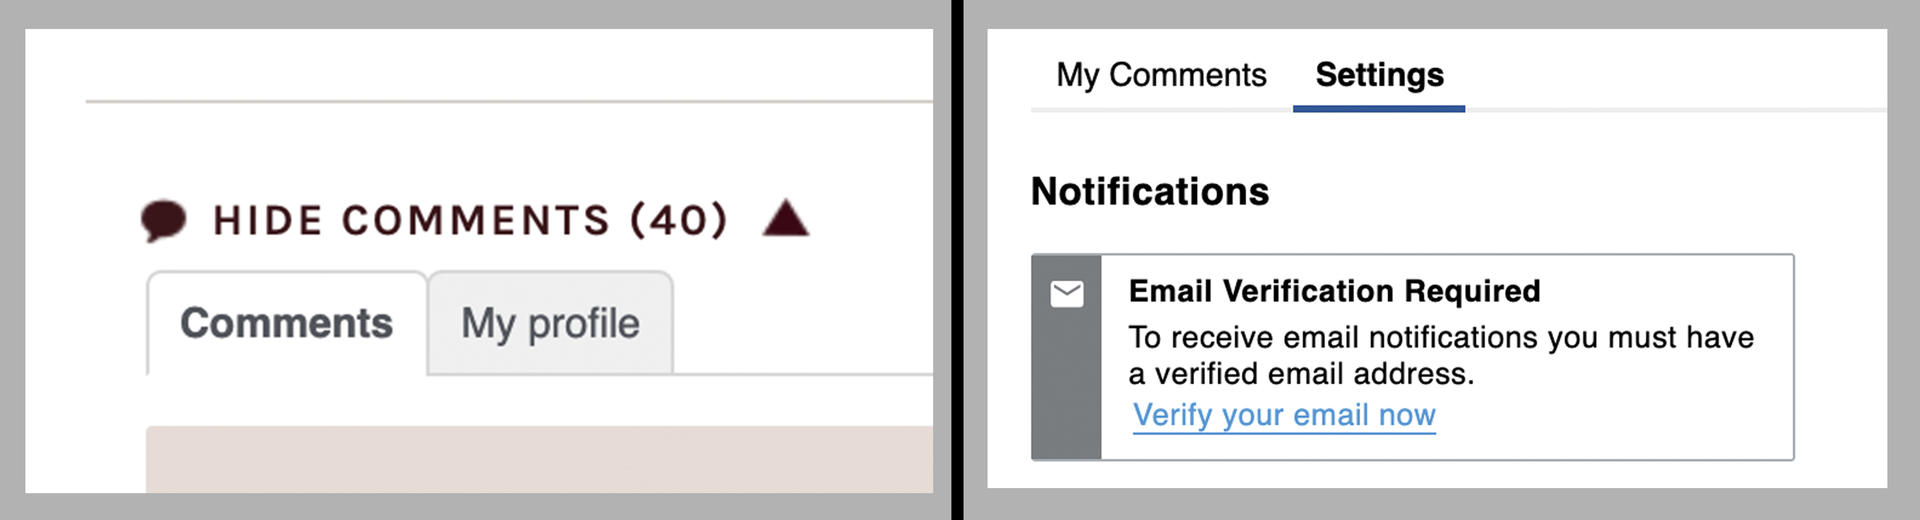Open the My profile tab
Screen dimensions: 1920x520
tap(550, 323)
